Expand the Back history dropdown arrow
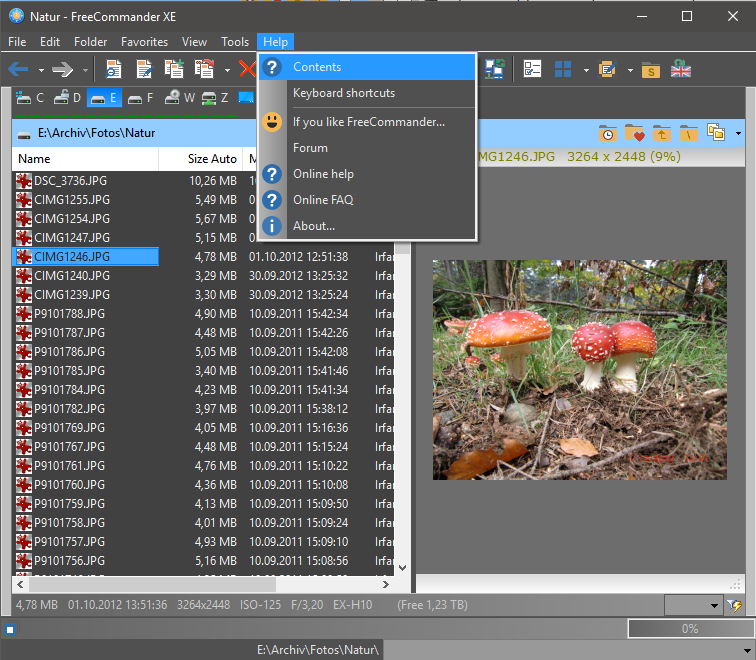Viewport: 756px width, 660px height. pos(41,70)
